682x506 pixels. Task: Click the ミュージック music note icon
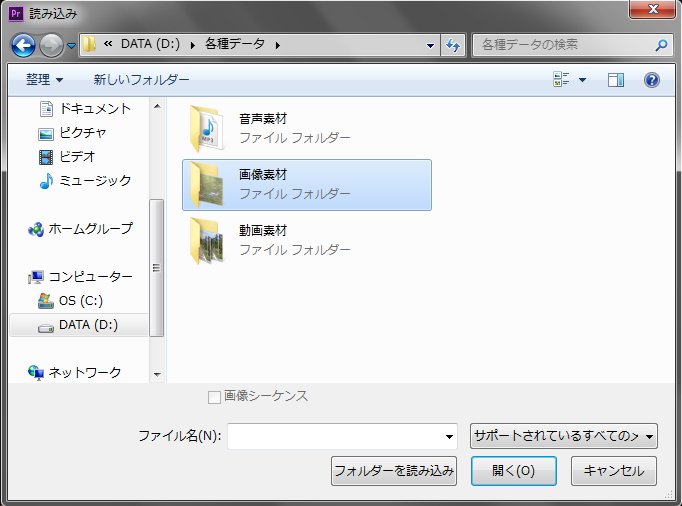point(46,181)
